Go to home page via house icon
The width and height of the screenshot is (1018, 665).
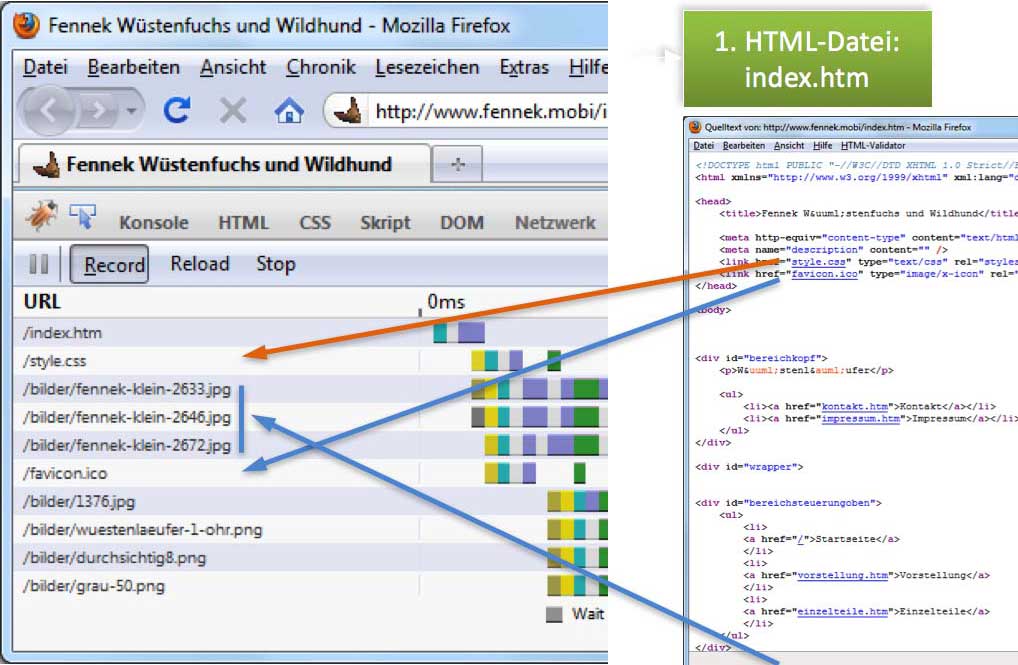pos(288,111)
